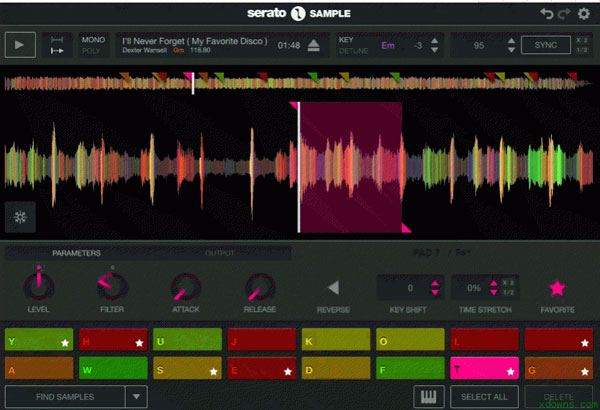Image resolution: width=600 pixels, height=410 pixels.
Task: Click the waveform options icon bottom-left of waveform
Action: coord(20,217)
